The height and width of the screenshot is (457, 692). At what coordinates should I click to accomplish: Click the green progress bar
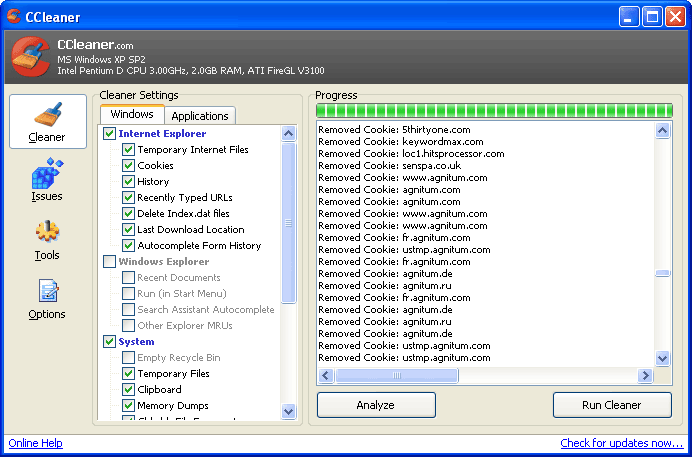pos(494,110)
